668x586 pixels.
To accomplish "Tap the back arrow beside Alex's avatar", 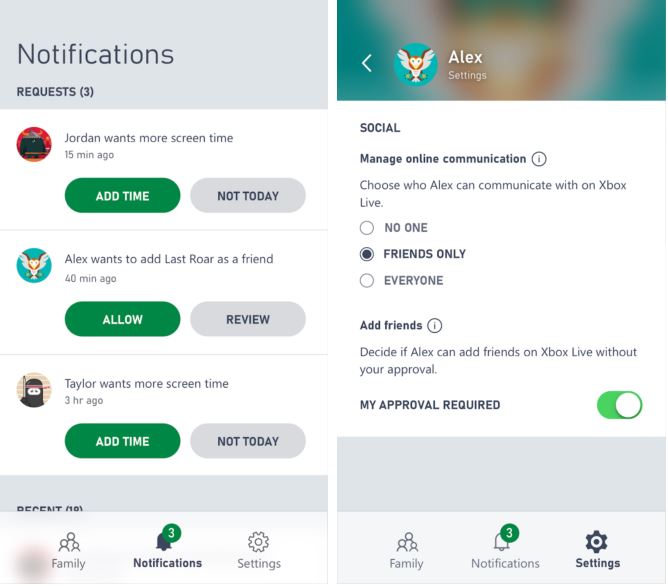I will [x=367, y=63].
